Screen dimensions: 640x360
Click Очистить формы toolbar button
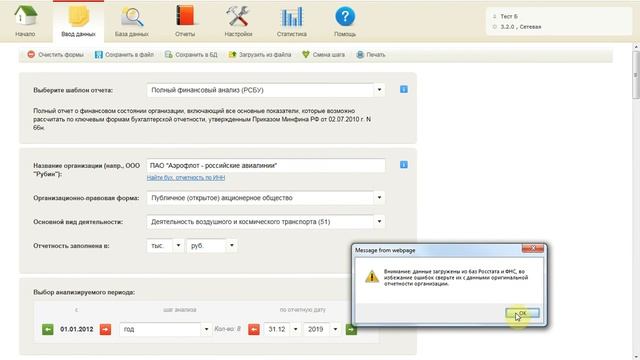(x=56, y=55)
